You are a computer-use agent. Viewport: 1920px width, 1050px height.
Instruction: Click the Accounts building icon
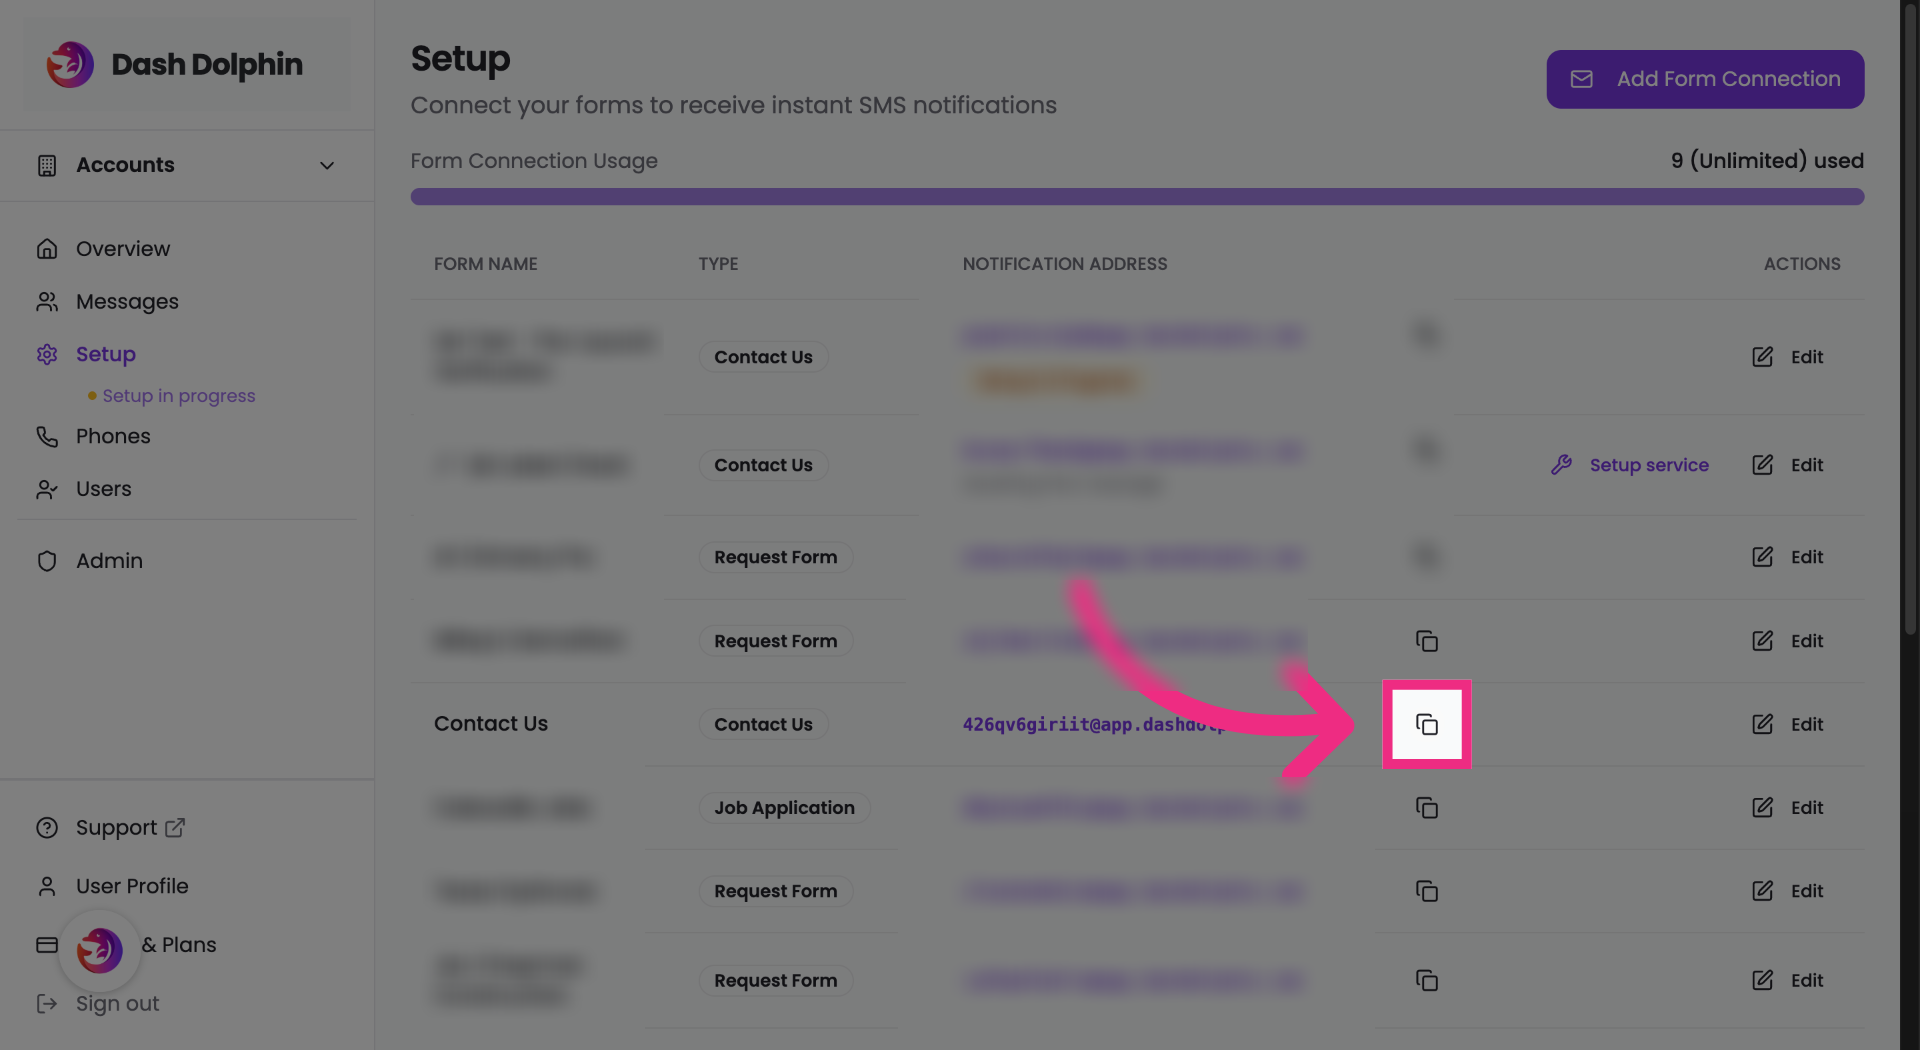point(47,166)
